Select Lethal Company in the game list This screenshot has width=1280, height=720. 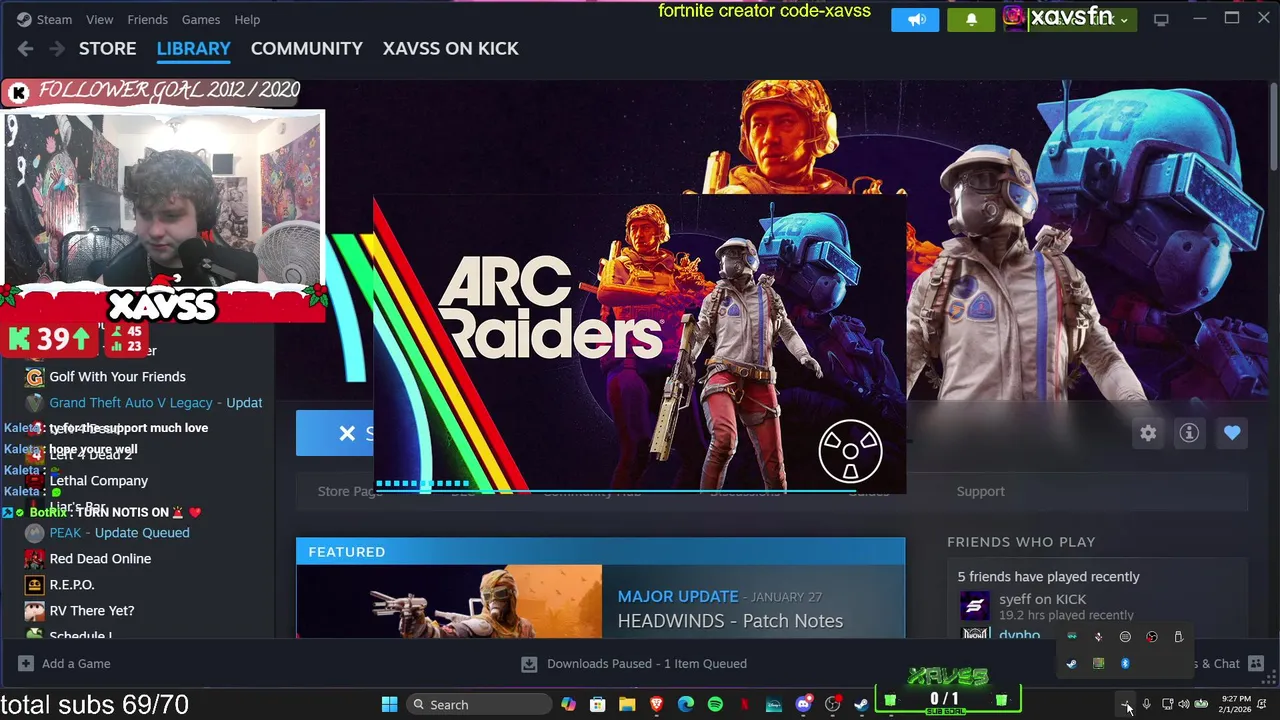[x=98, y=481]
